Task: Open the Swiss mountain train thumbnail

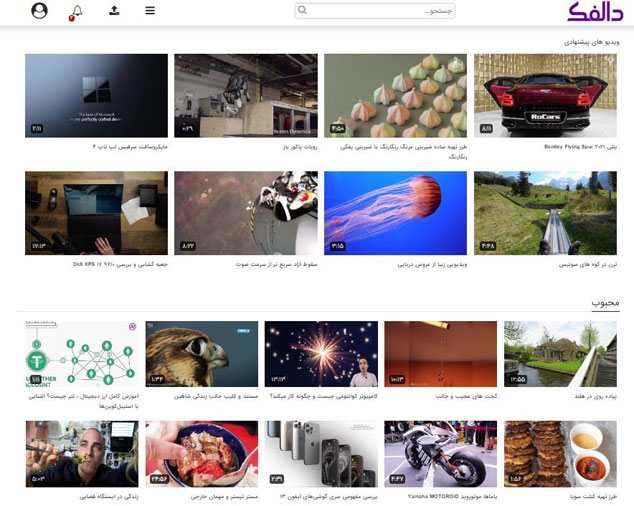Action: [545, 213]
